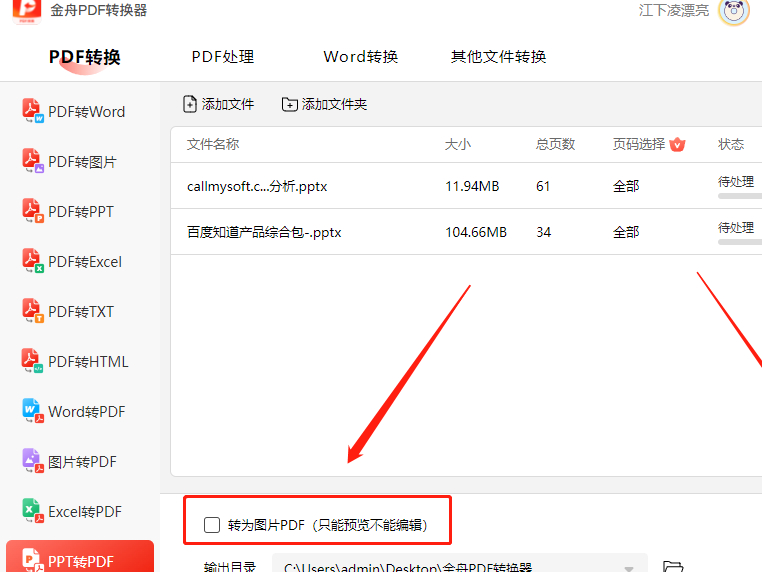The height and width of the screenshot is (572, 762).
Task: Open 页码选择 全部 for callmysoft file
Action: [x=626, y=186]
